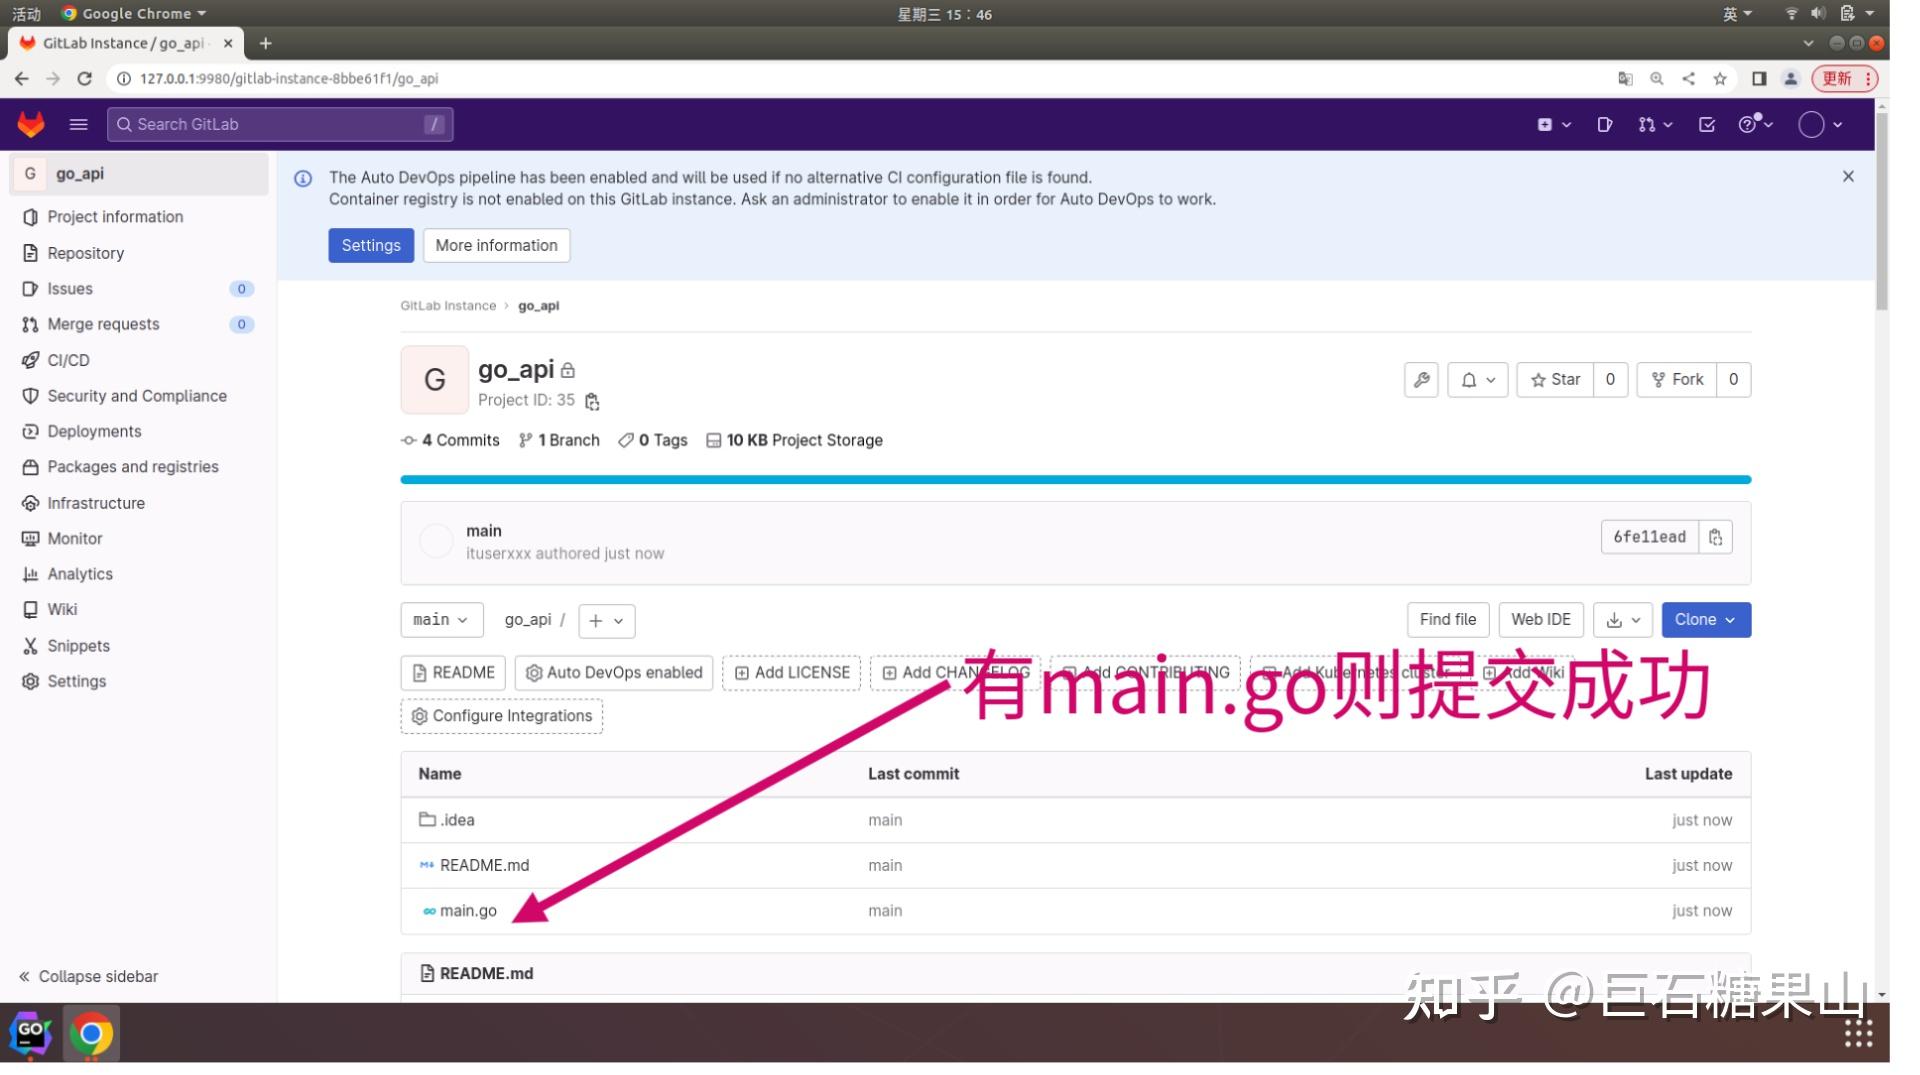Viewport: 1920px width, 1075px height.
Task: Open the hamburger navigation menu
Action: [x=78, y=124]
